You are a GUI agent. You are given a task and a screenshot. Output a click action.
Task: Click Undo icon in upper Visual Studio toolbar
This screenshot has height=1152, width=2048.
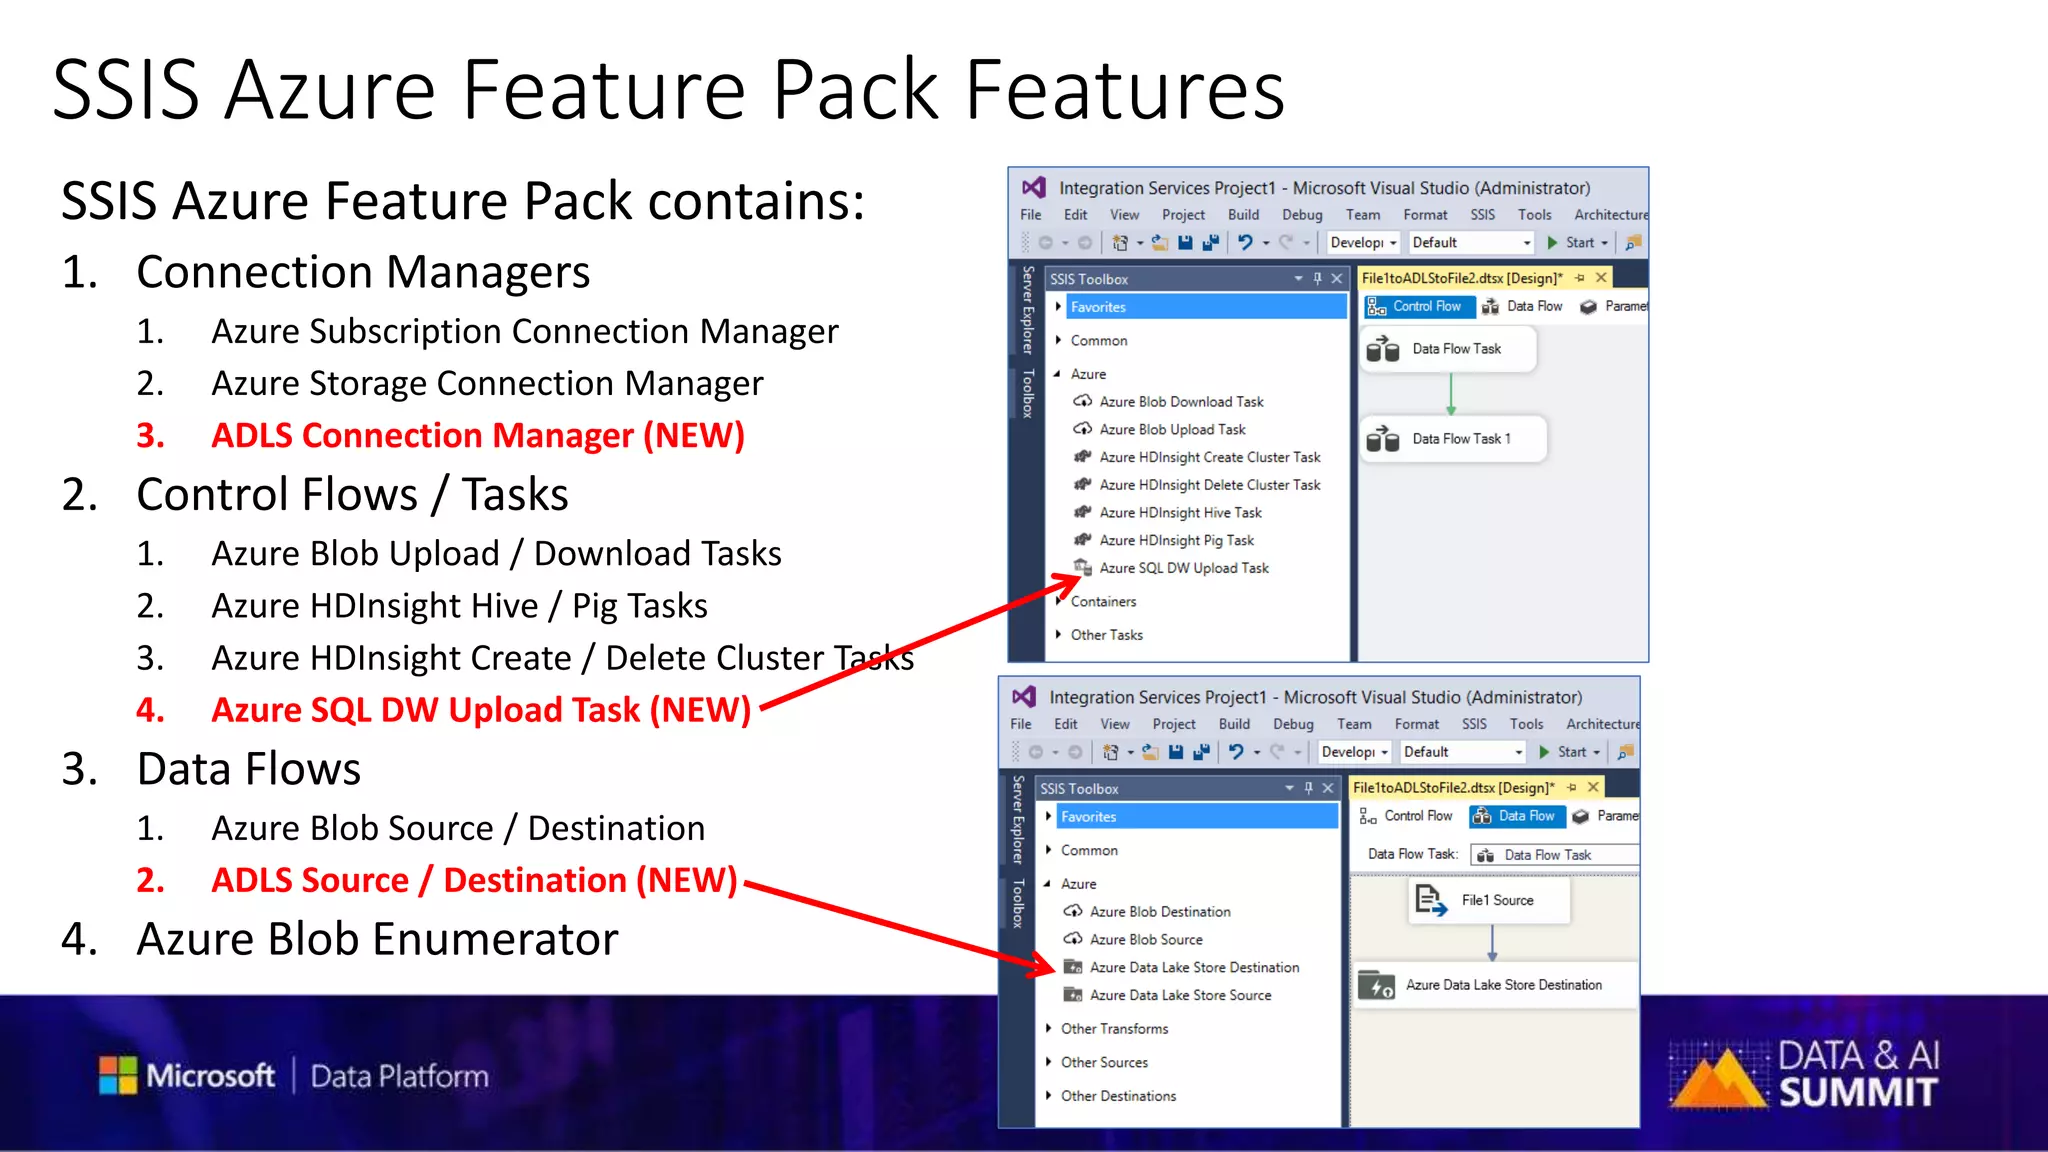coord(1245,243)
